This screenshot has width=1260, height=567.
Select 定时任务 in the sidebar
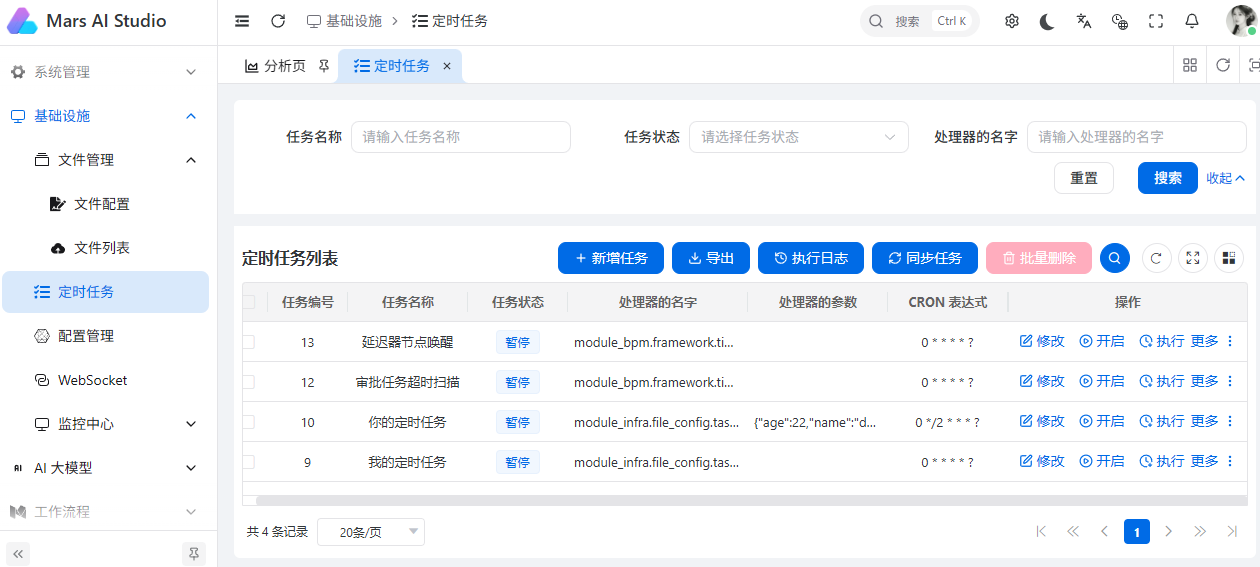pyautogui.click(x=105, y=292)
